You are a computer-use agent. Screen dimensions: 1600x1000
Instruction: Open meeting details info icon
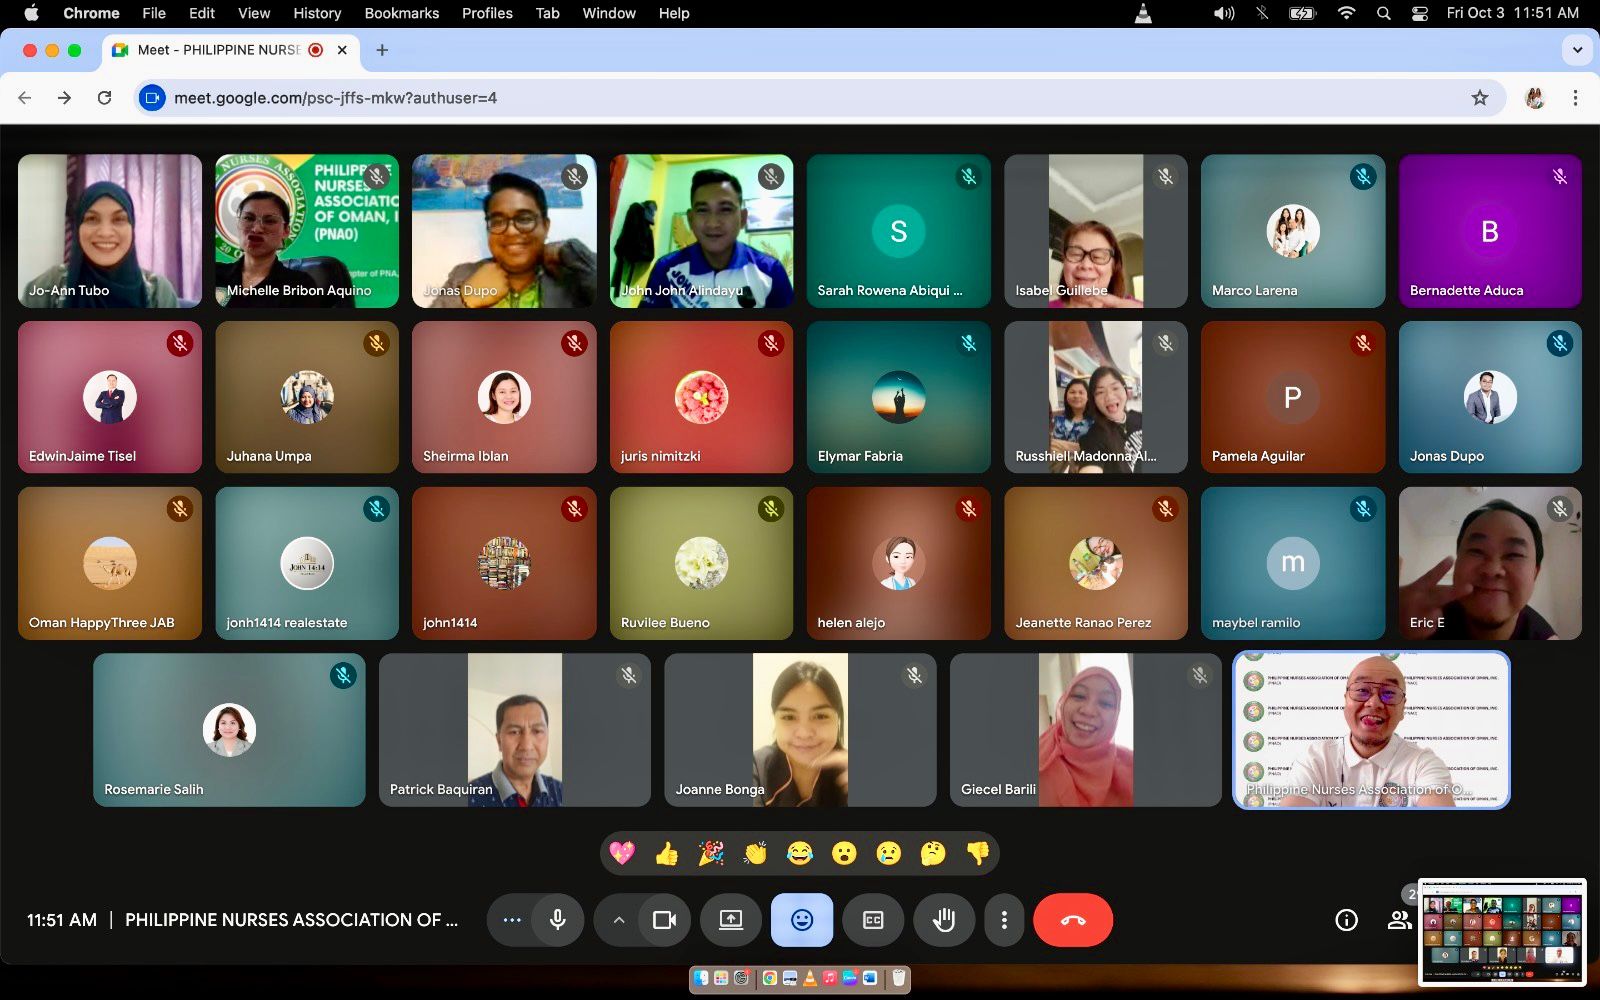pyautogui.click(x=1346, y=920)
